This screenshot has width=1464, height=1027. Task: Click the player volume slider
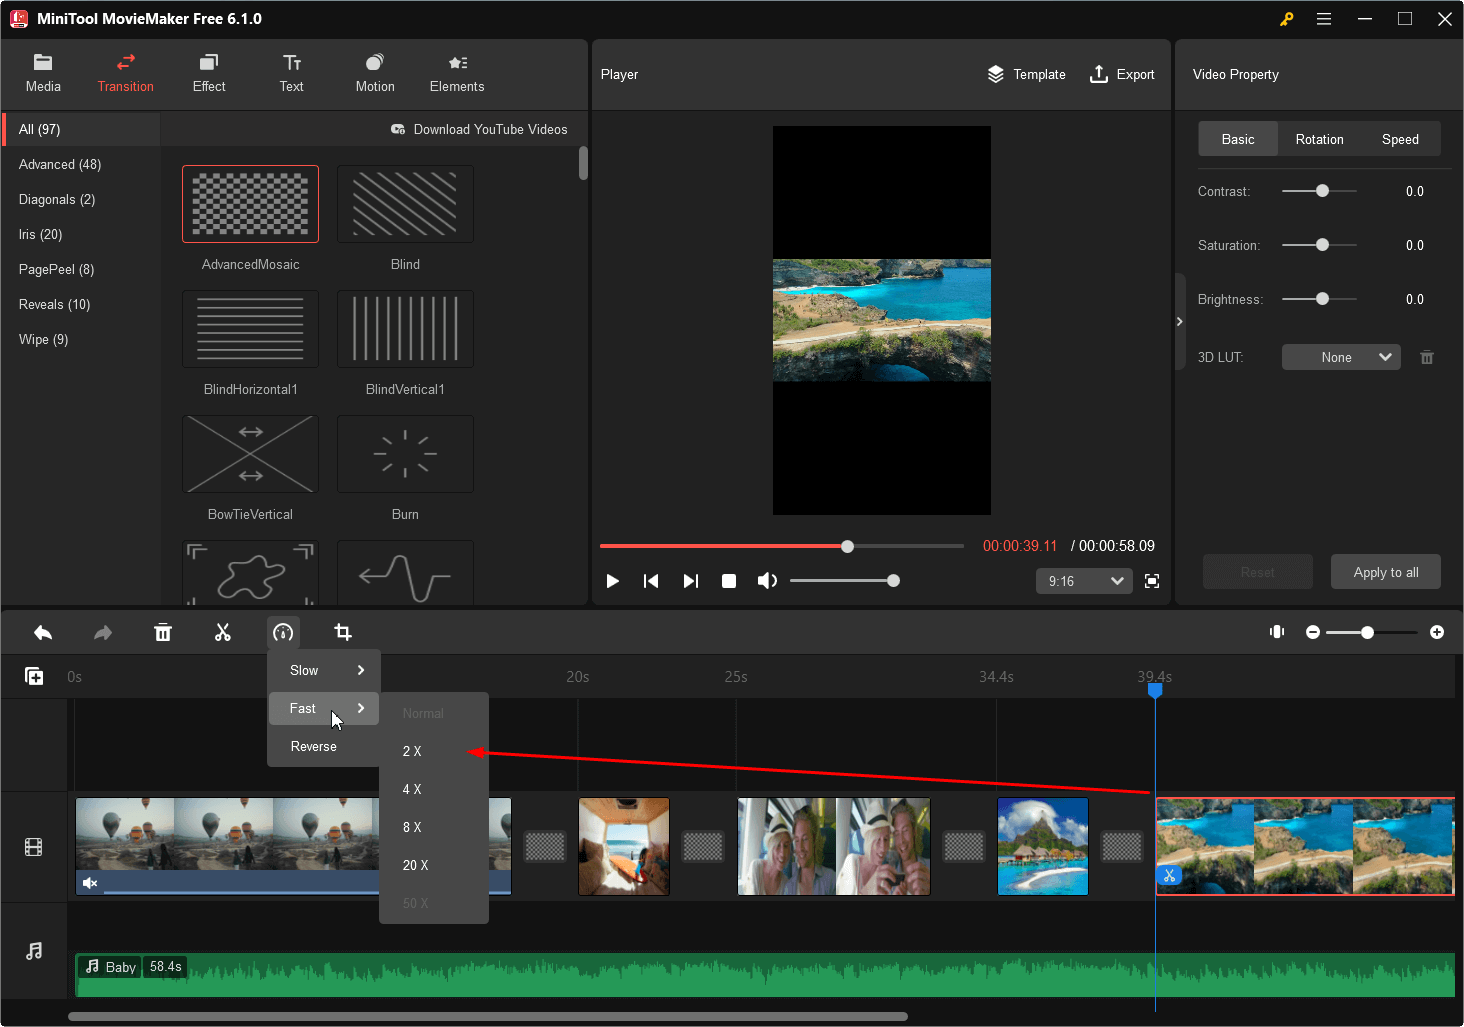[844, 581]
